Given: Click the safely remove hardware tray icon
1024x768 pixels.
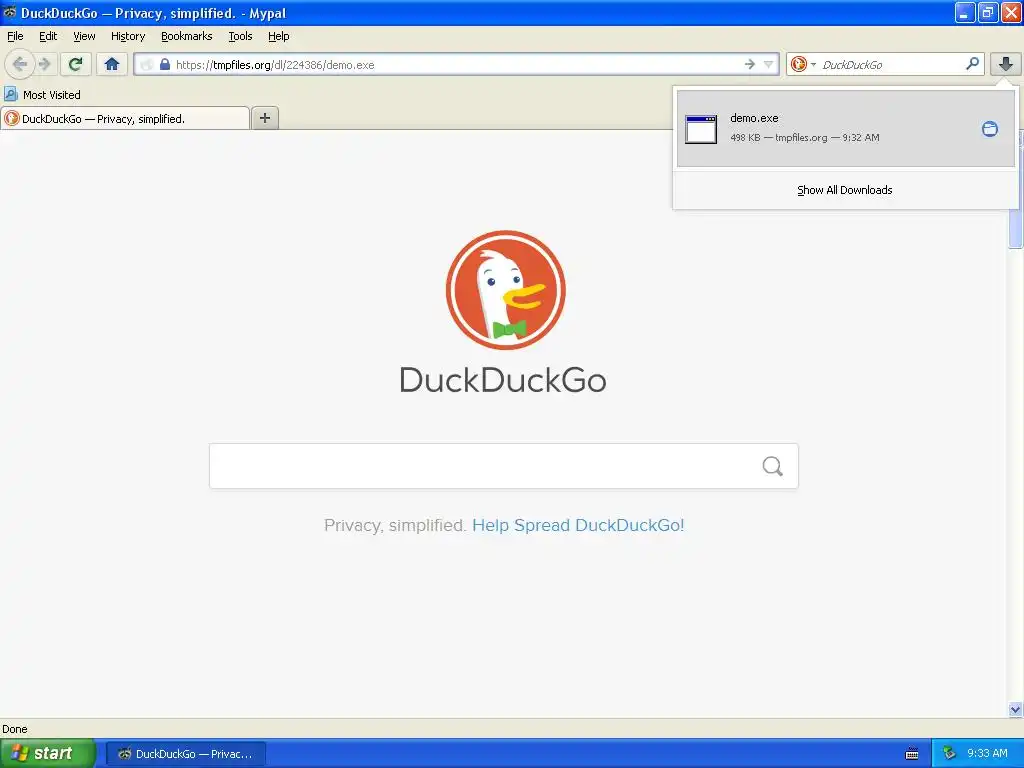Looking at the screenshot, I should [x=950, y=753].
